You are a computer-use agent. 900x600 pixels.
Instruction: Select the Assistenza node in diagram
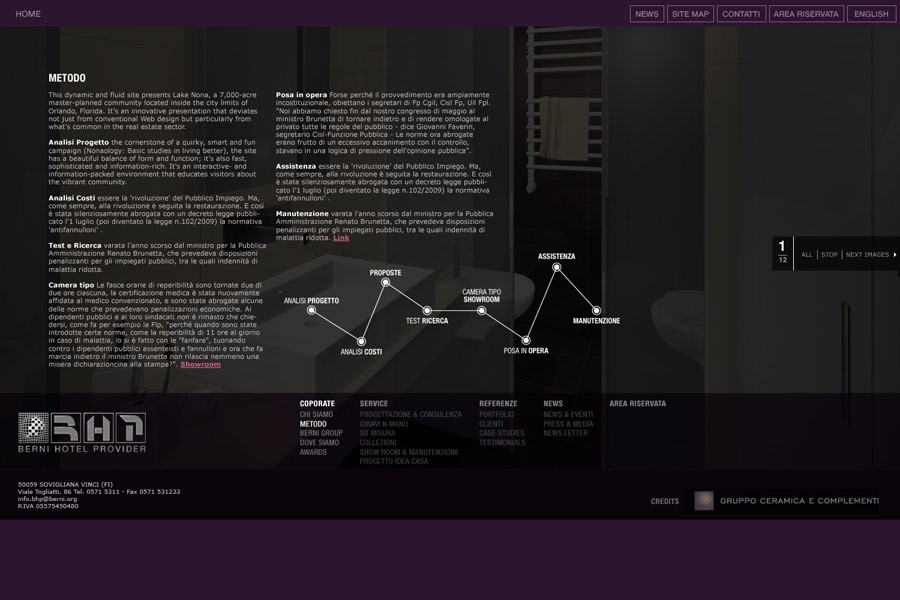coord(556,267)
